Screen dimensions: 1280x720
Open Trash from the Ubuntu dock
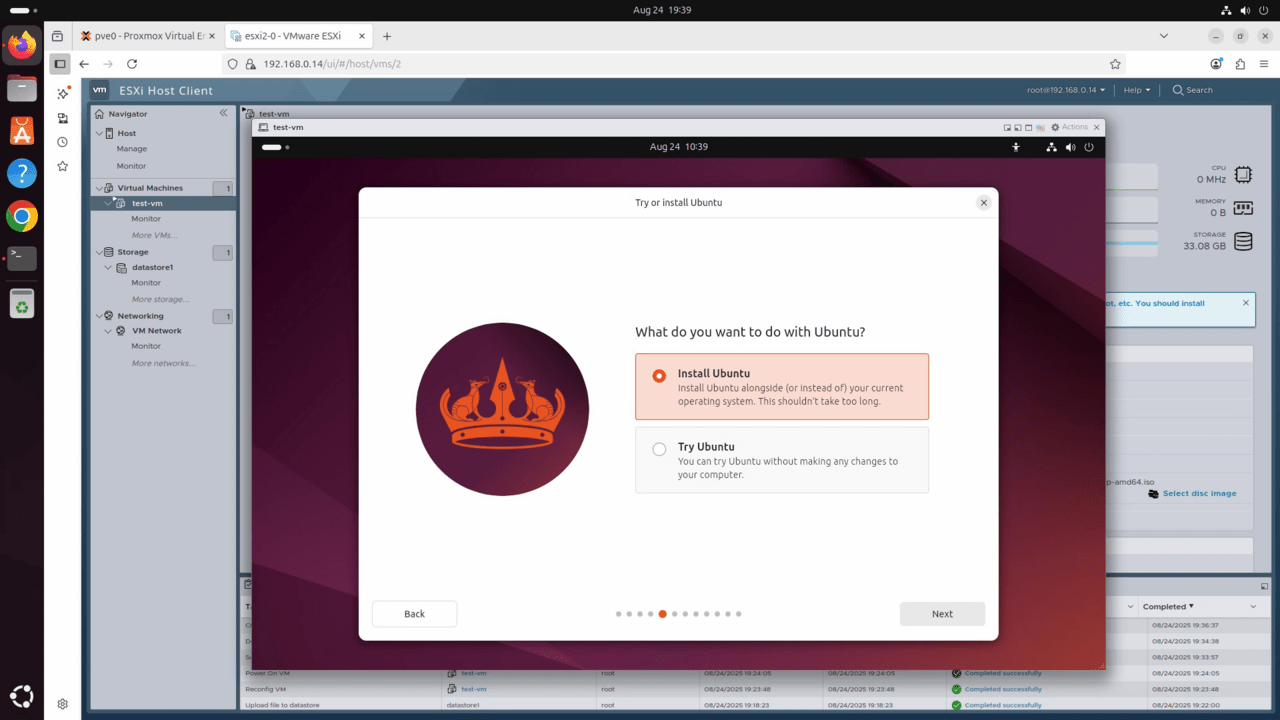[22, 303]
